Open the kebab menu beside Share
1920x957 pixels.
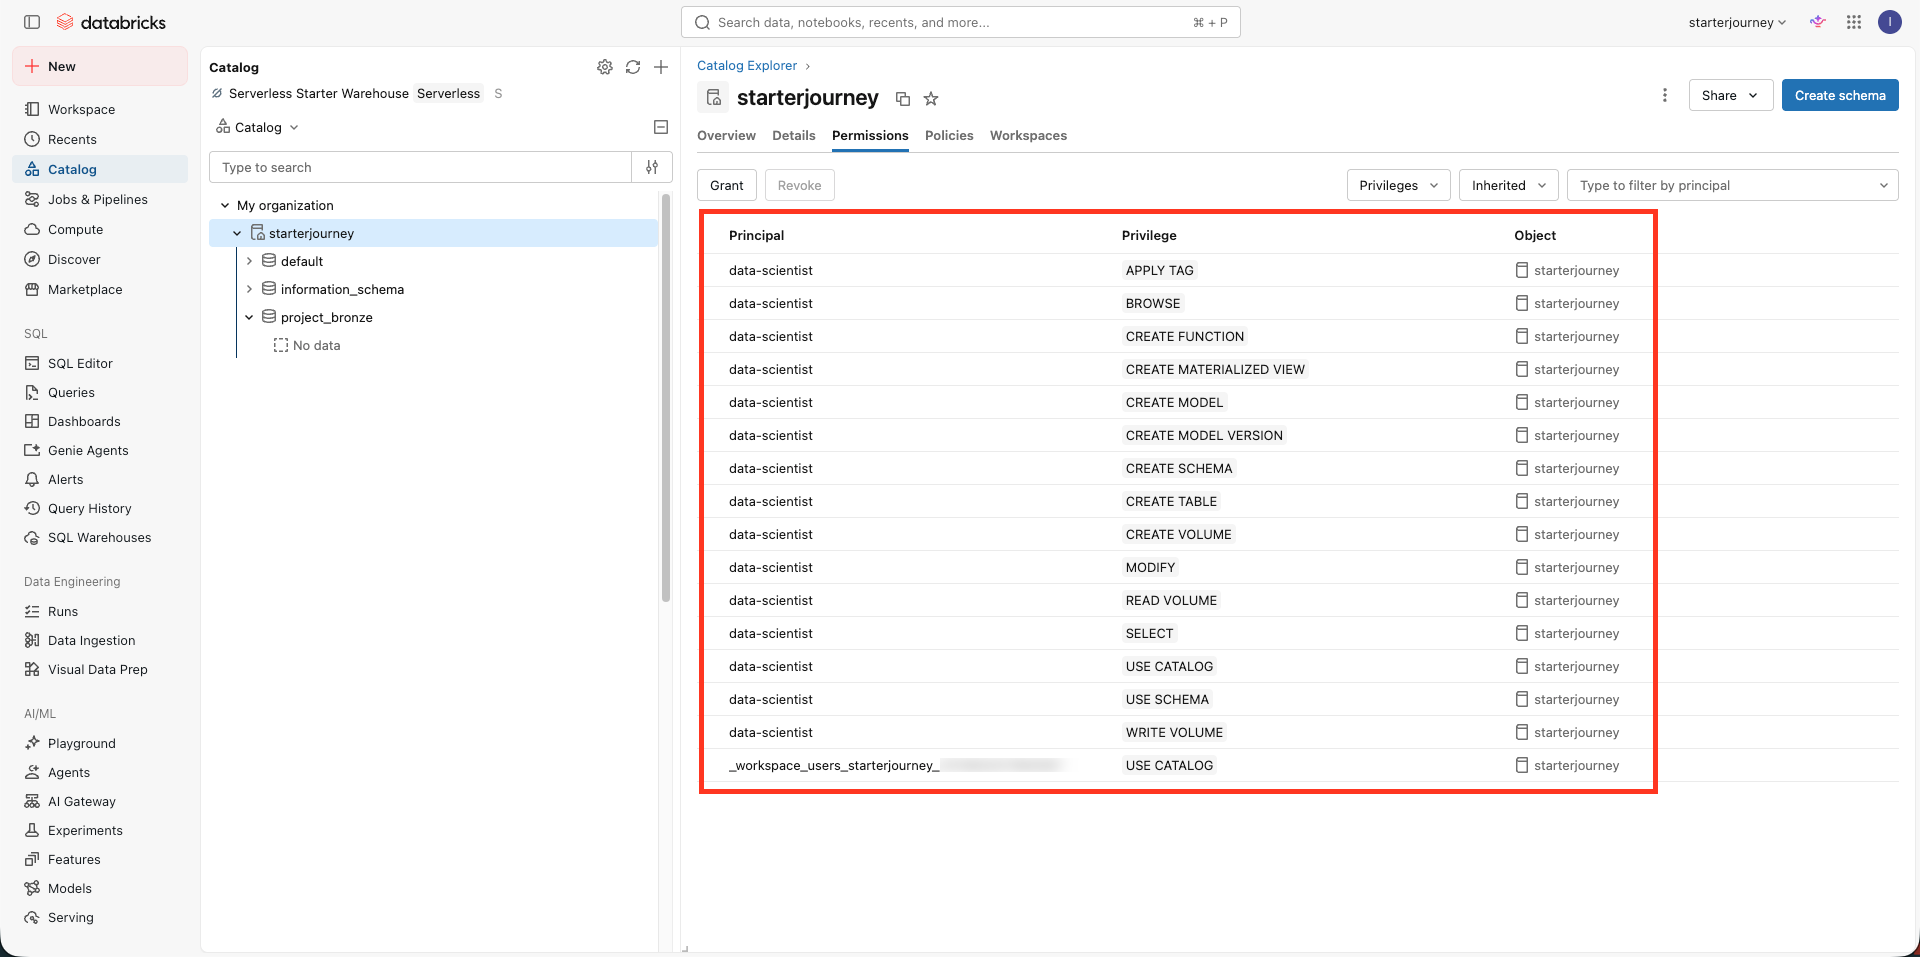(x=1665, y=95)
